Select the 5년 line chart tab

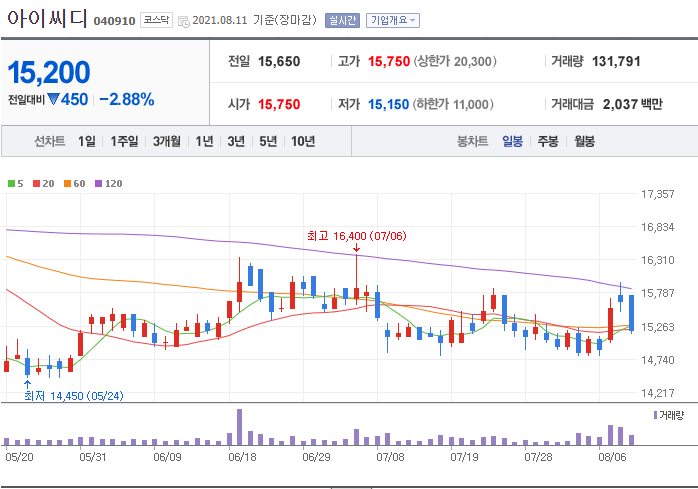point(268,142)
